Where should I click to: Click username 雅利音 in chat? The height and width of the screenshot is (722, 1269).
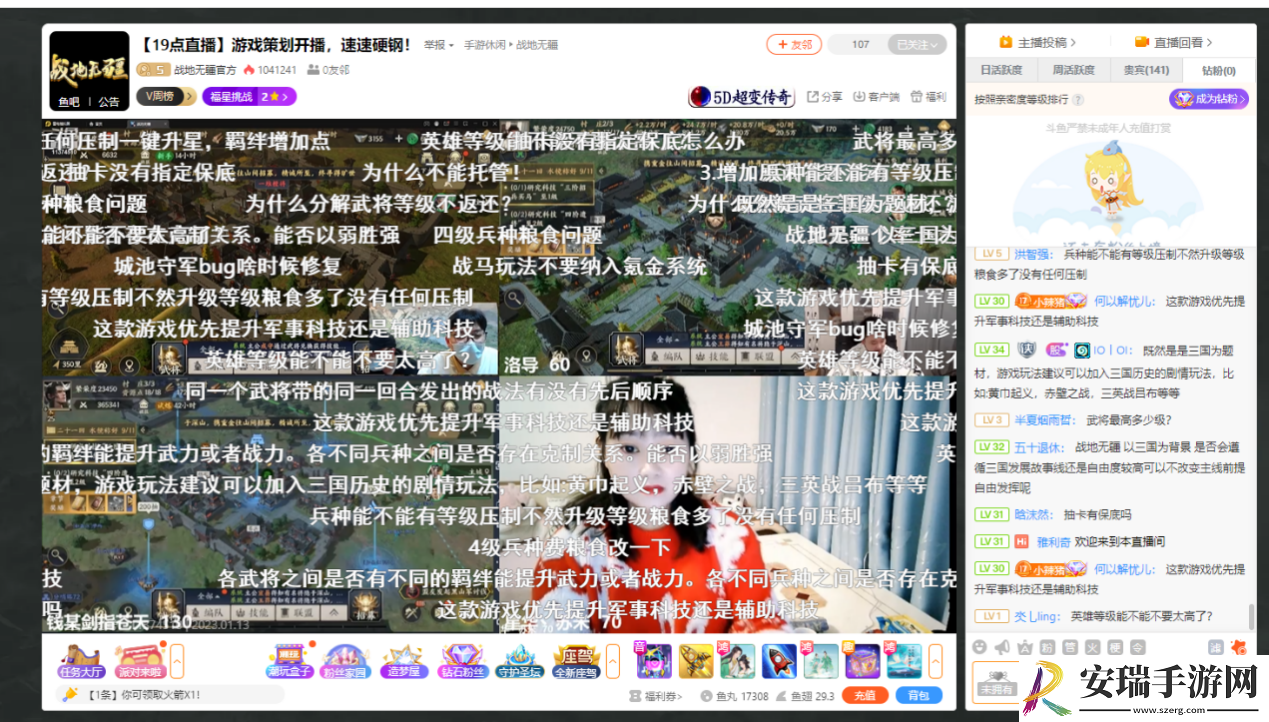[x=1055, y=541]
